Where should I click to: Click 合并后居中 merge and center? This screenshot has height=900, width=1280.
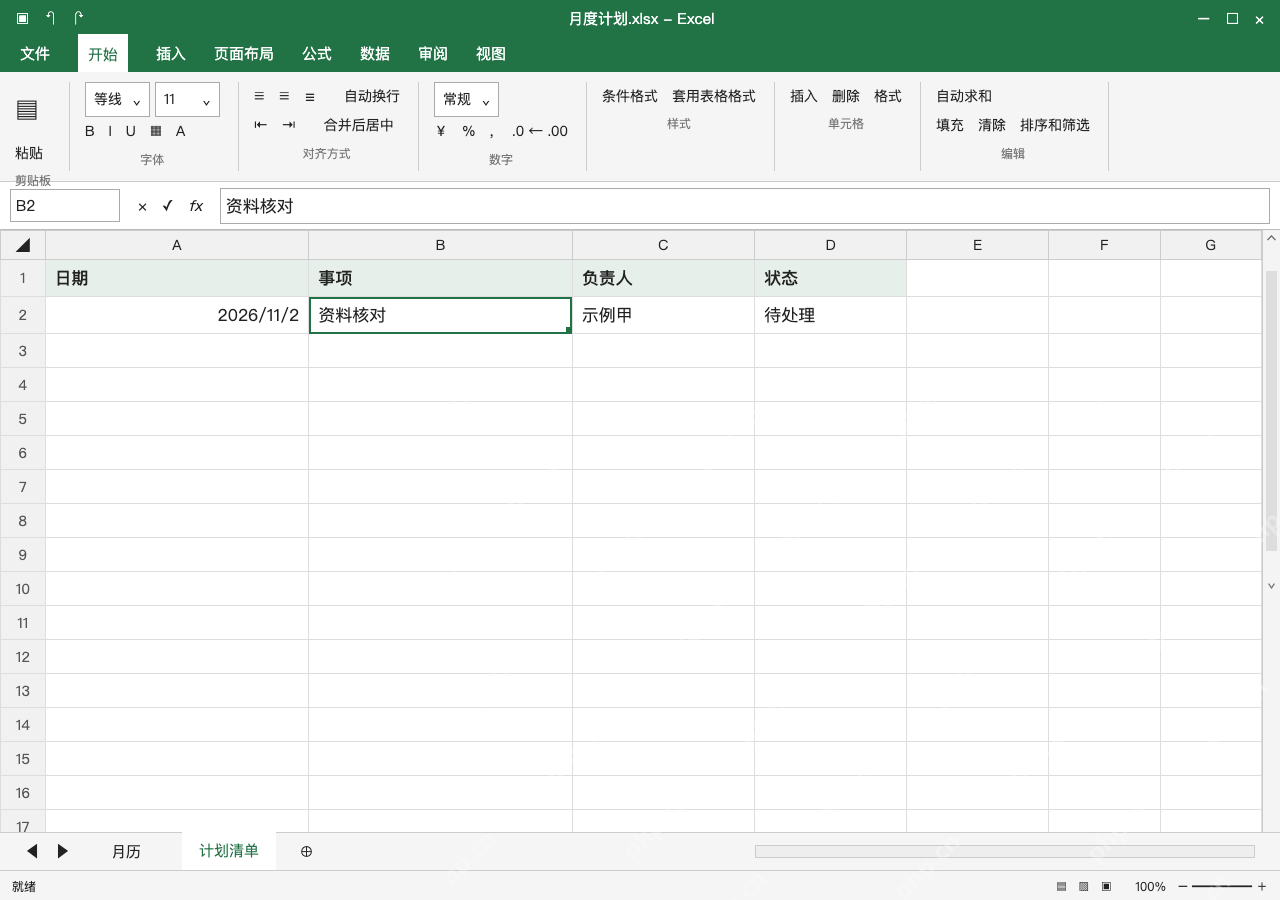(359, 125)
